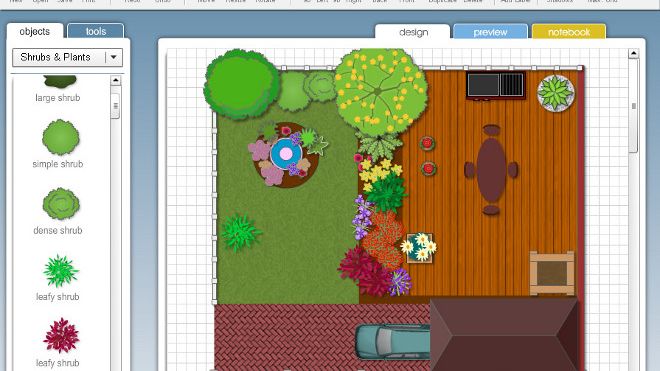
Task: Select the orange flower bush
Action: [382, 240]
